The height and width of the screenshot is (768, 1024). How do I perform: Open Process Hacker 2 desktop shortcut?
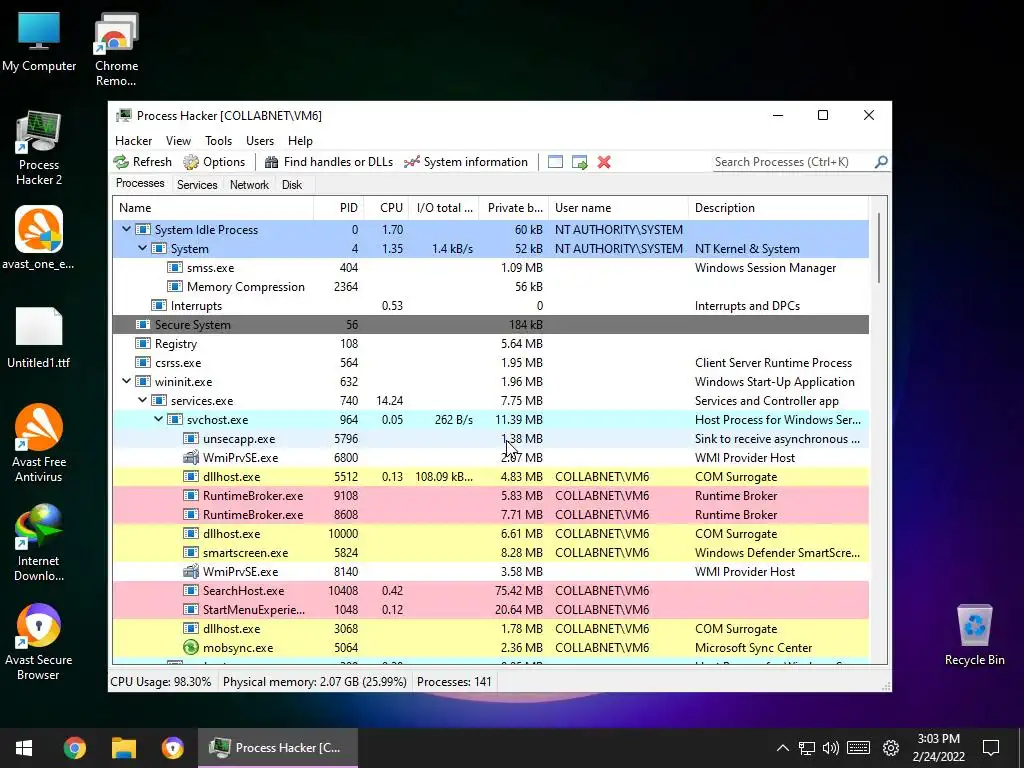[x=39, y=148]
